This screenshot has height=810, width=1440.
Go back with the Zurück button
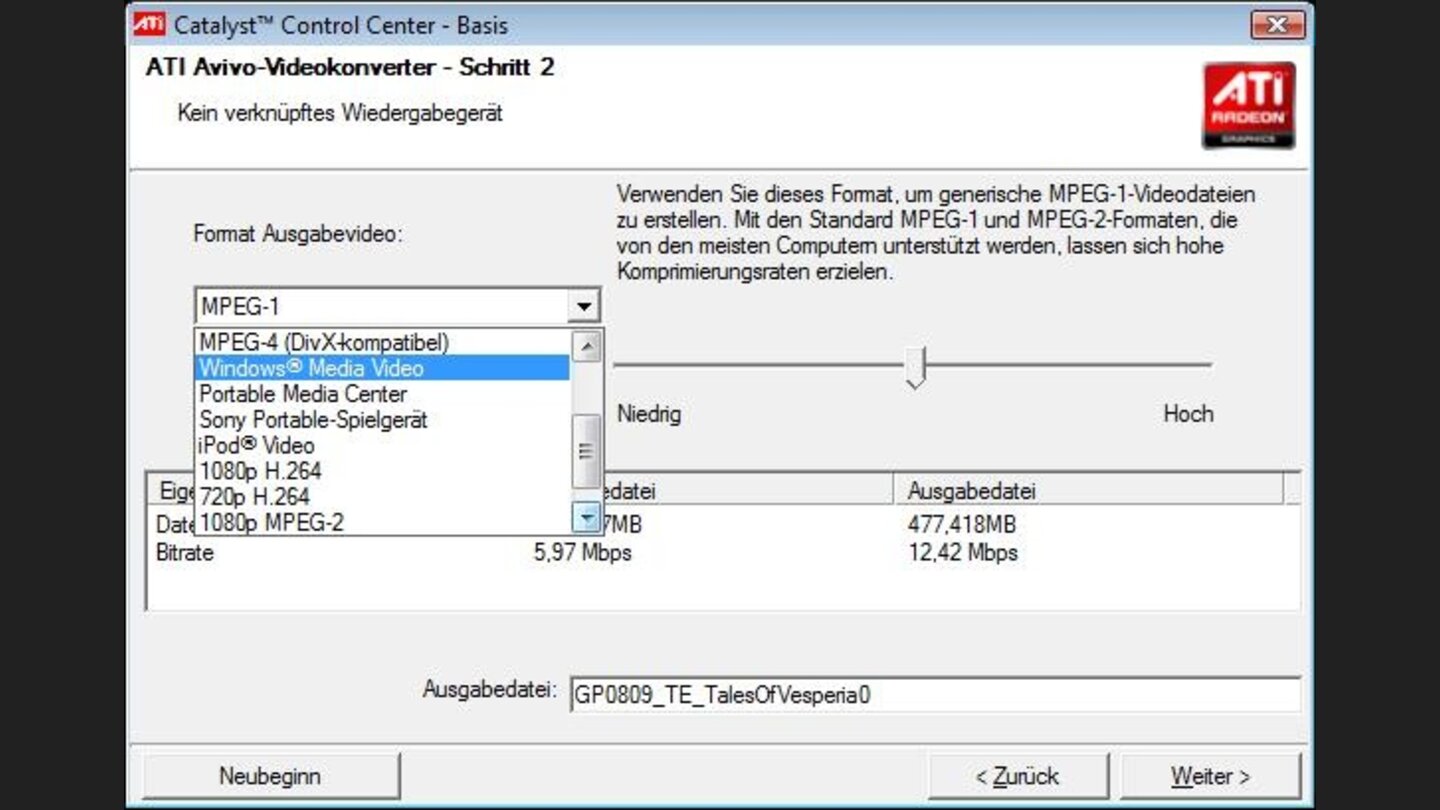pyautogui.click(x=1017, y=776)
